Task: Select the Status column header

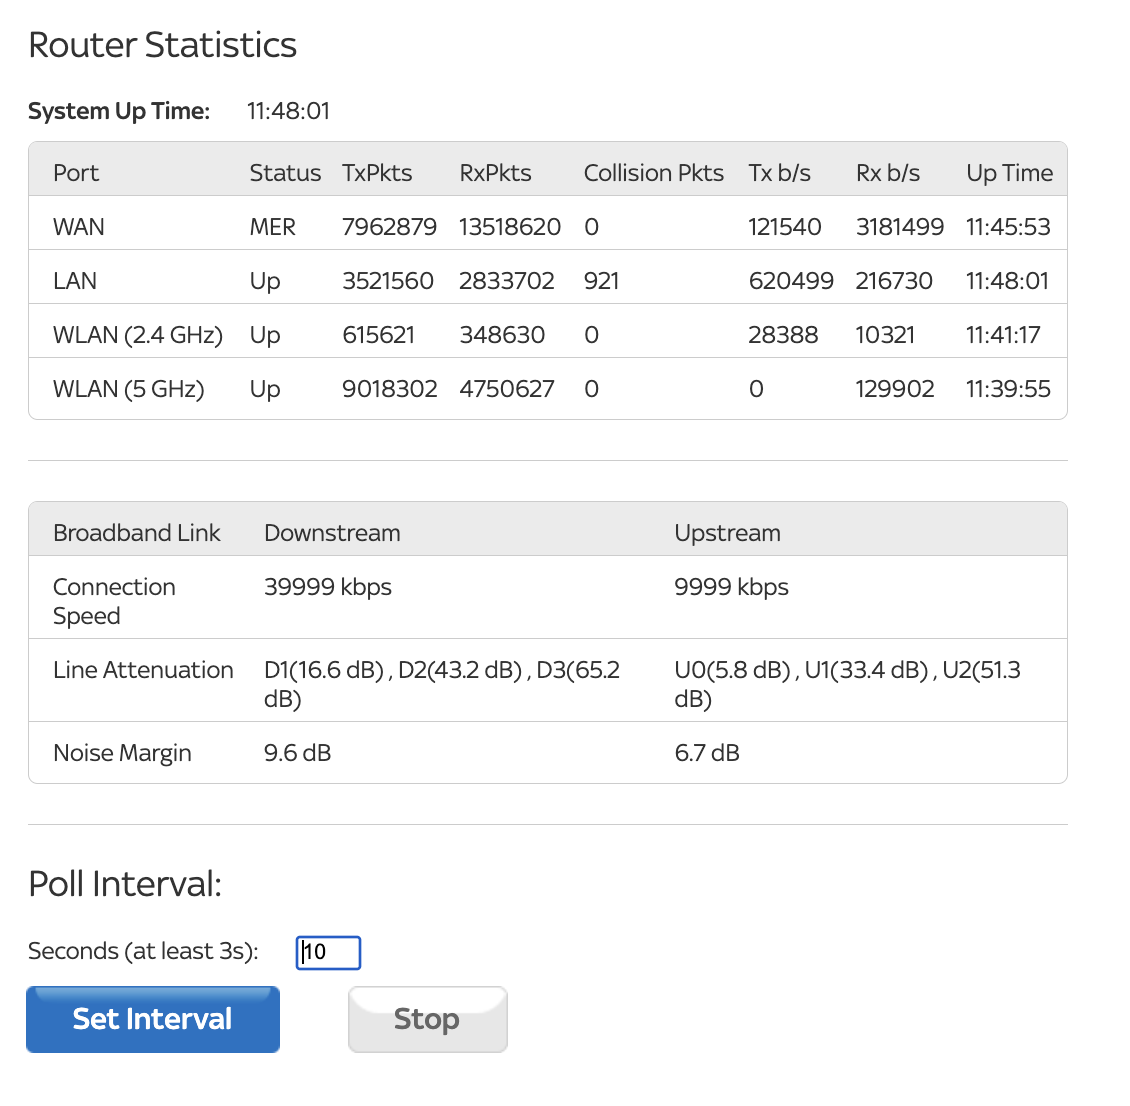Action: (284, 172)
